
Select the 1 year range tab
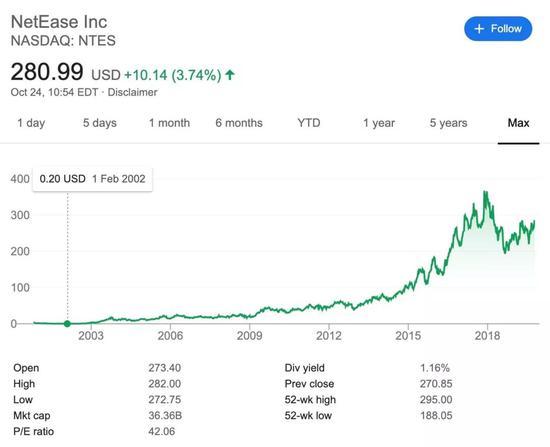pos(379,123)
